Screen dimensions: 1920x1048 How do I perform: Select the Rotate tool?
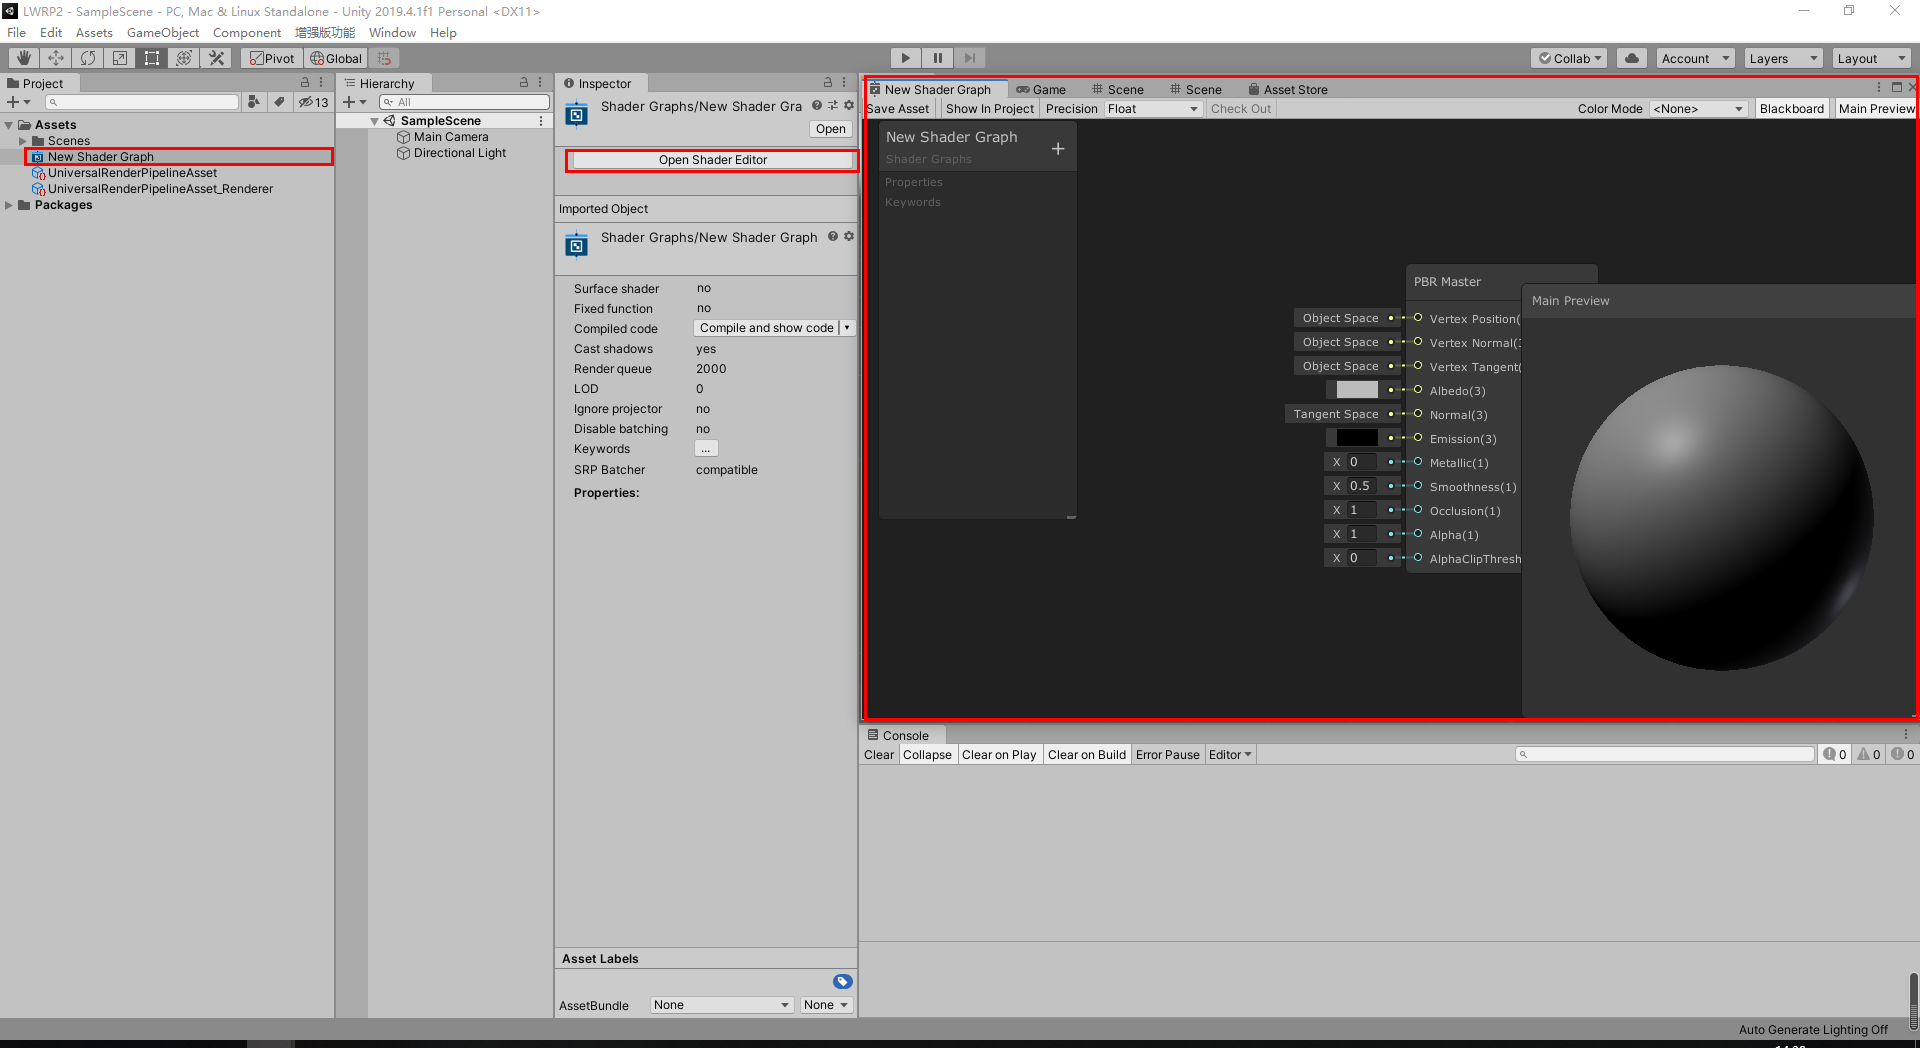point(88,57)
